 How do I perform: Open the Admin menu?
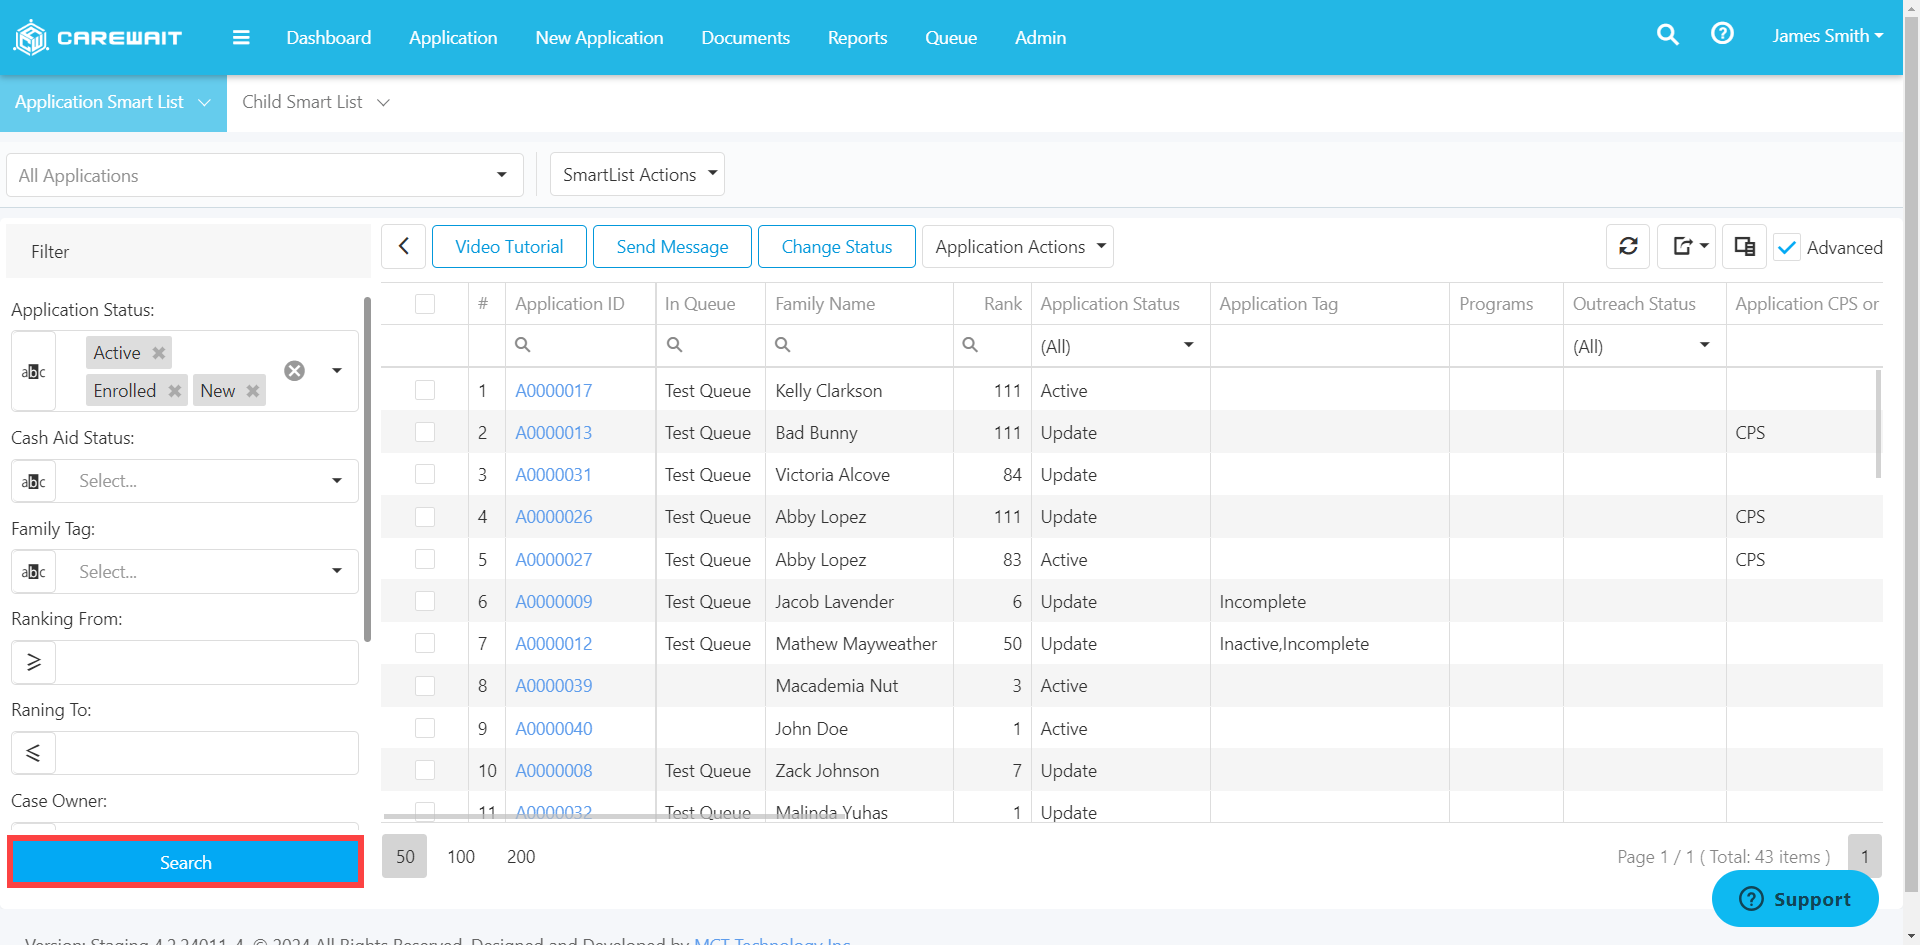coord(1040,37)
